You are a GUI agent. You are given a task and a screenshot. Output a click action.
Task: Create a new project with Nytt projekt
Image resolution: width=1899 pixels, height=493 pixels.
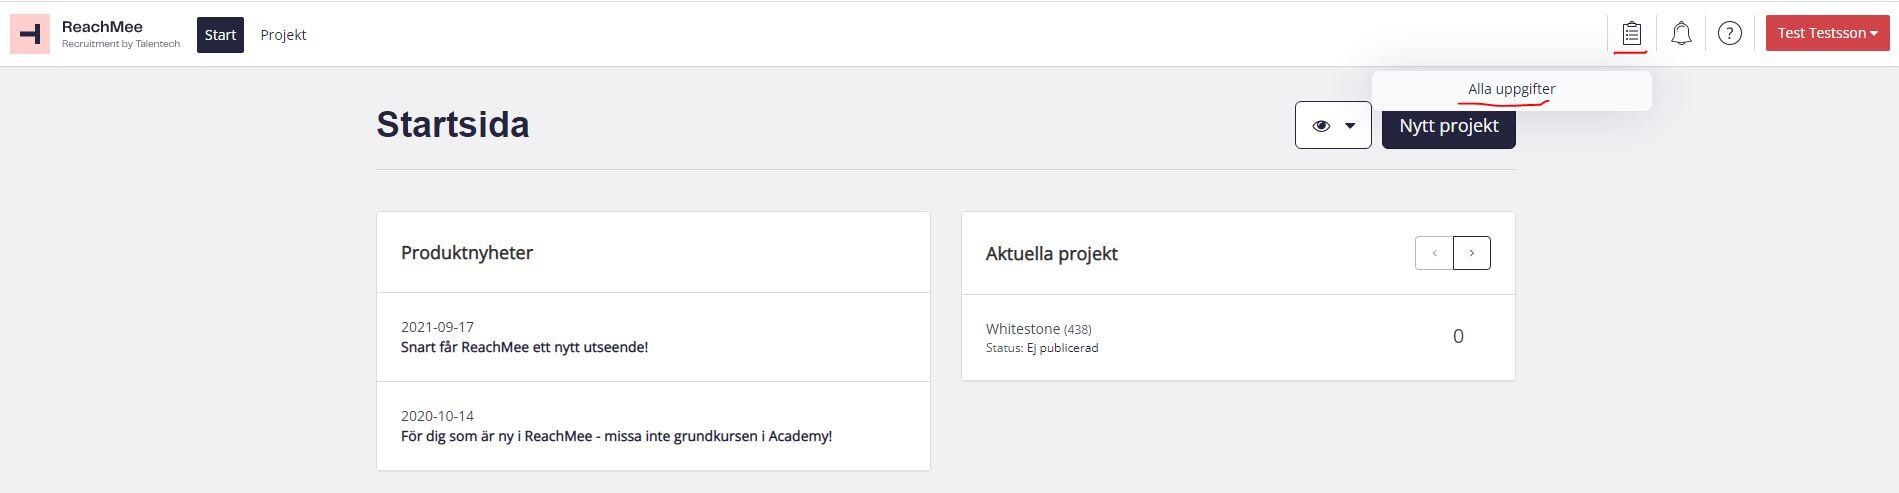click(x=1448, y=126)
